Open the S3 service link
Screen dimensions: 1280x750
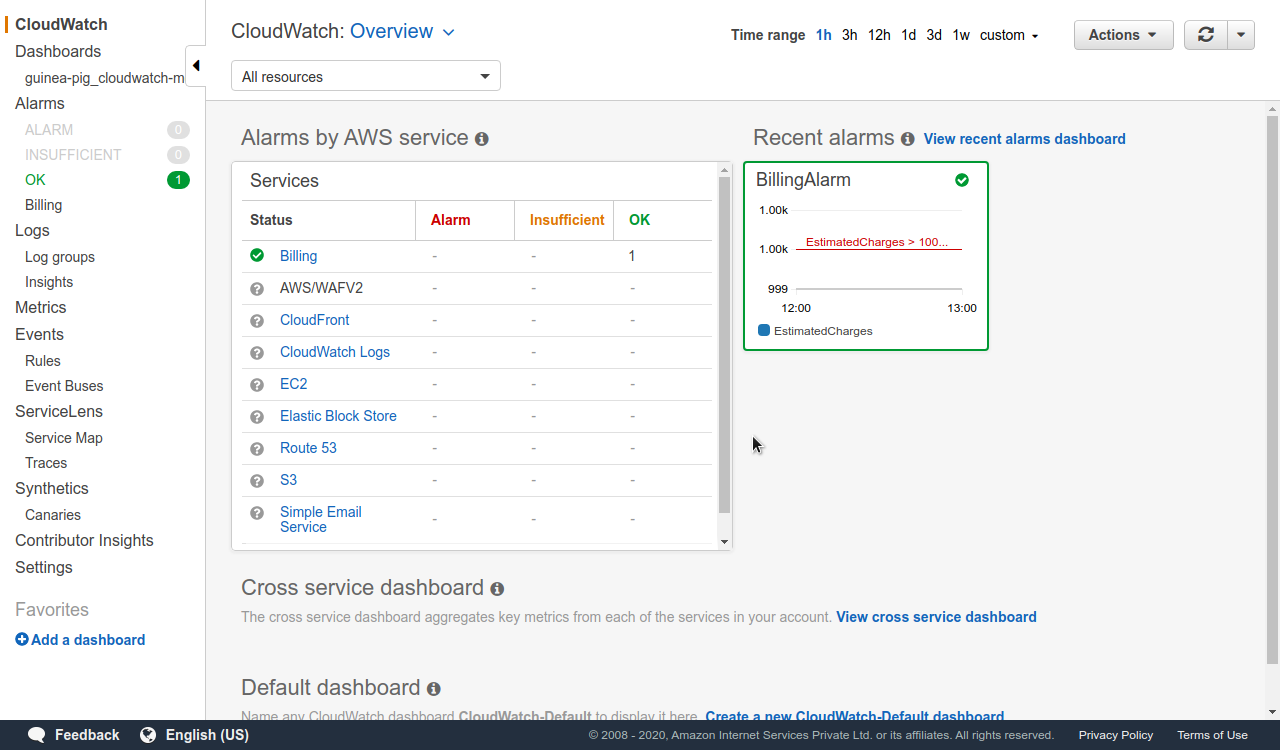click(288, 480)
